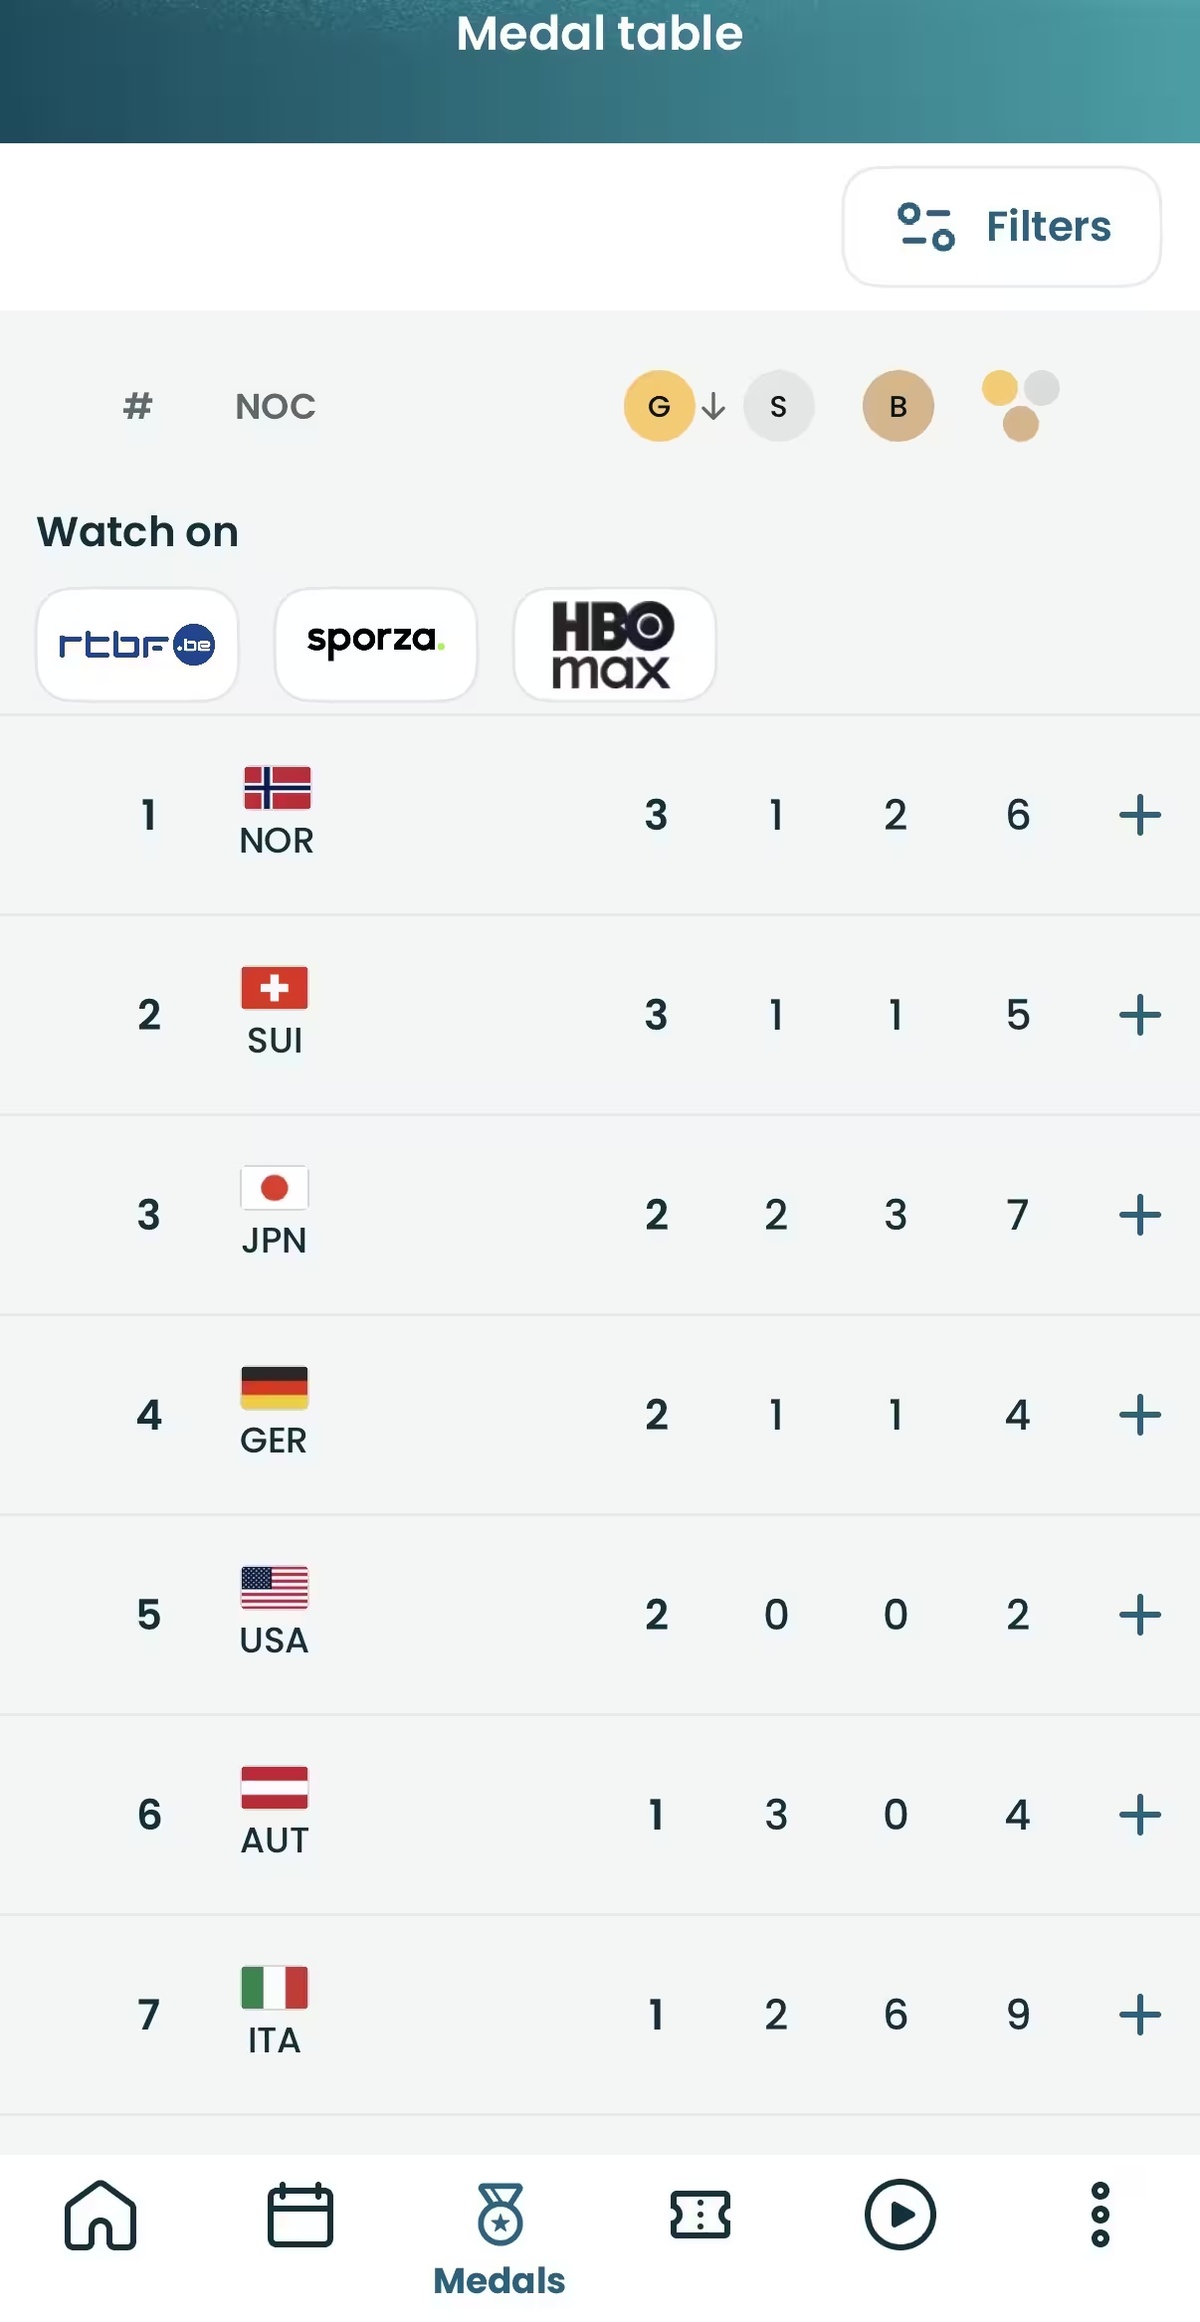Watch on RTBF broadcaster link

[x=137, y=645]
